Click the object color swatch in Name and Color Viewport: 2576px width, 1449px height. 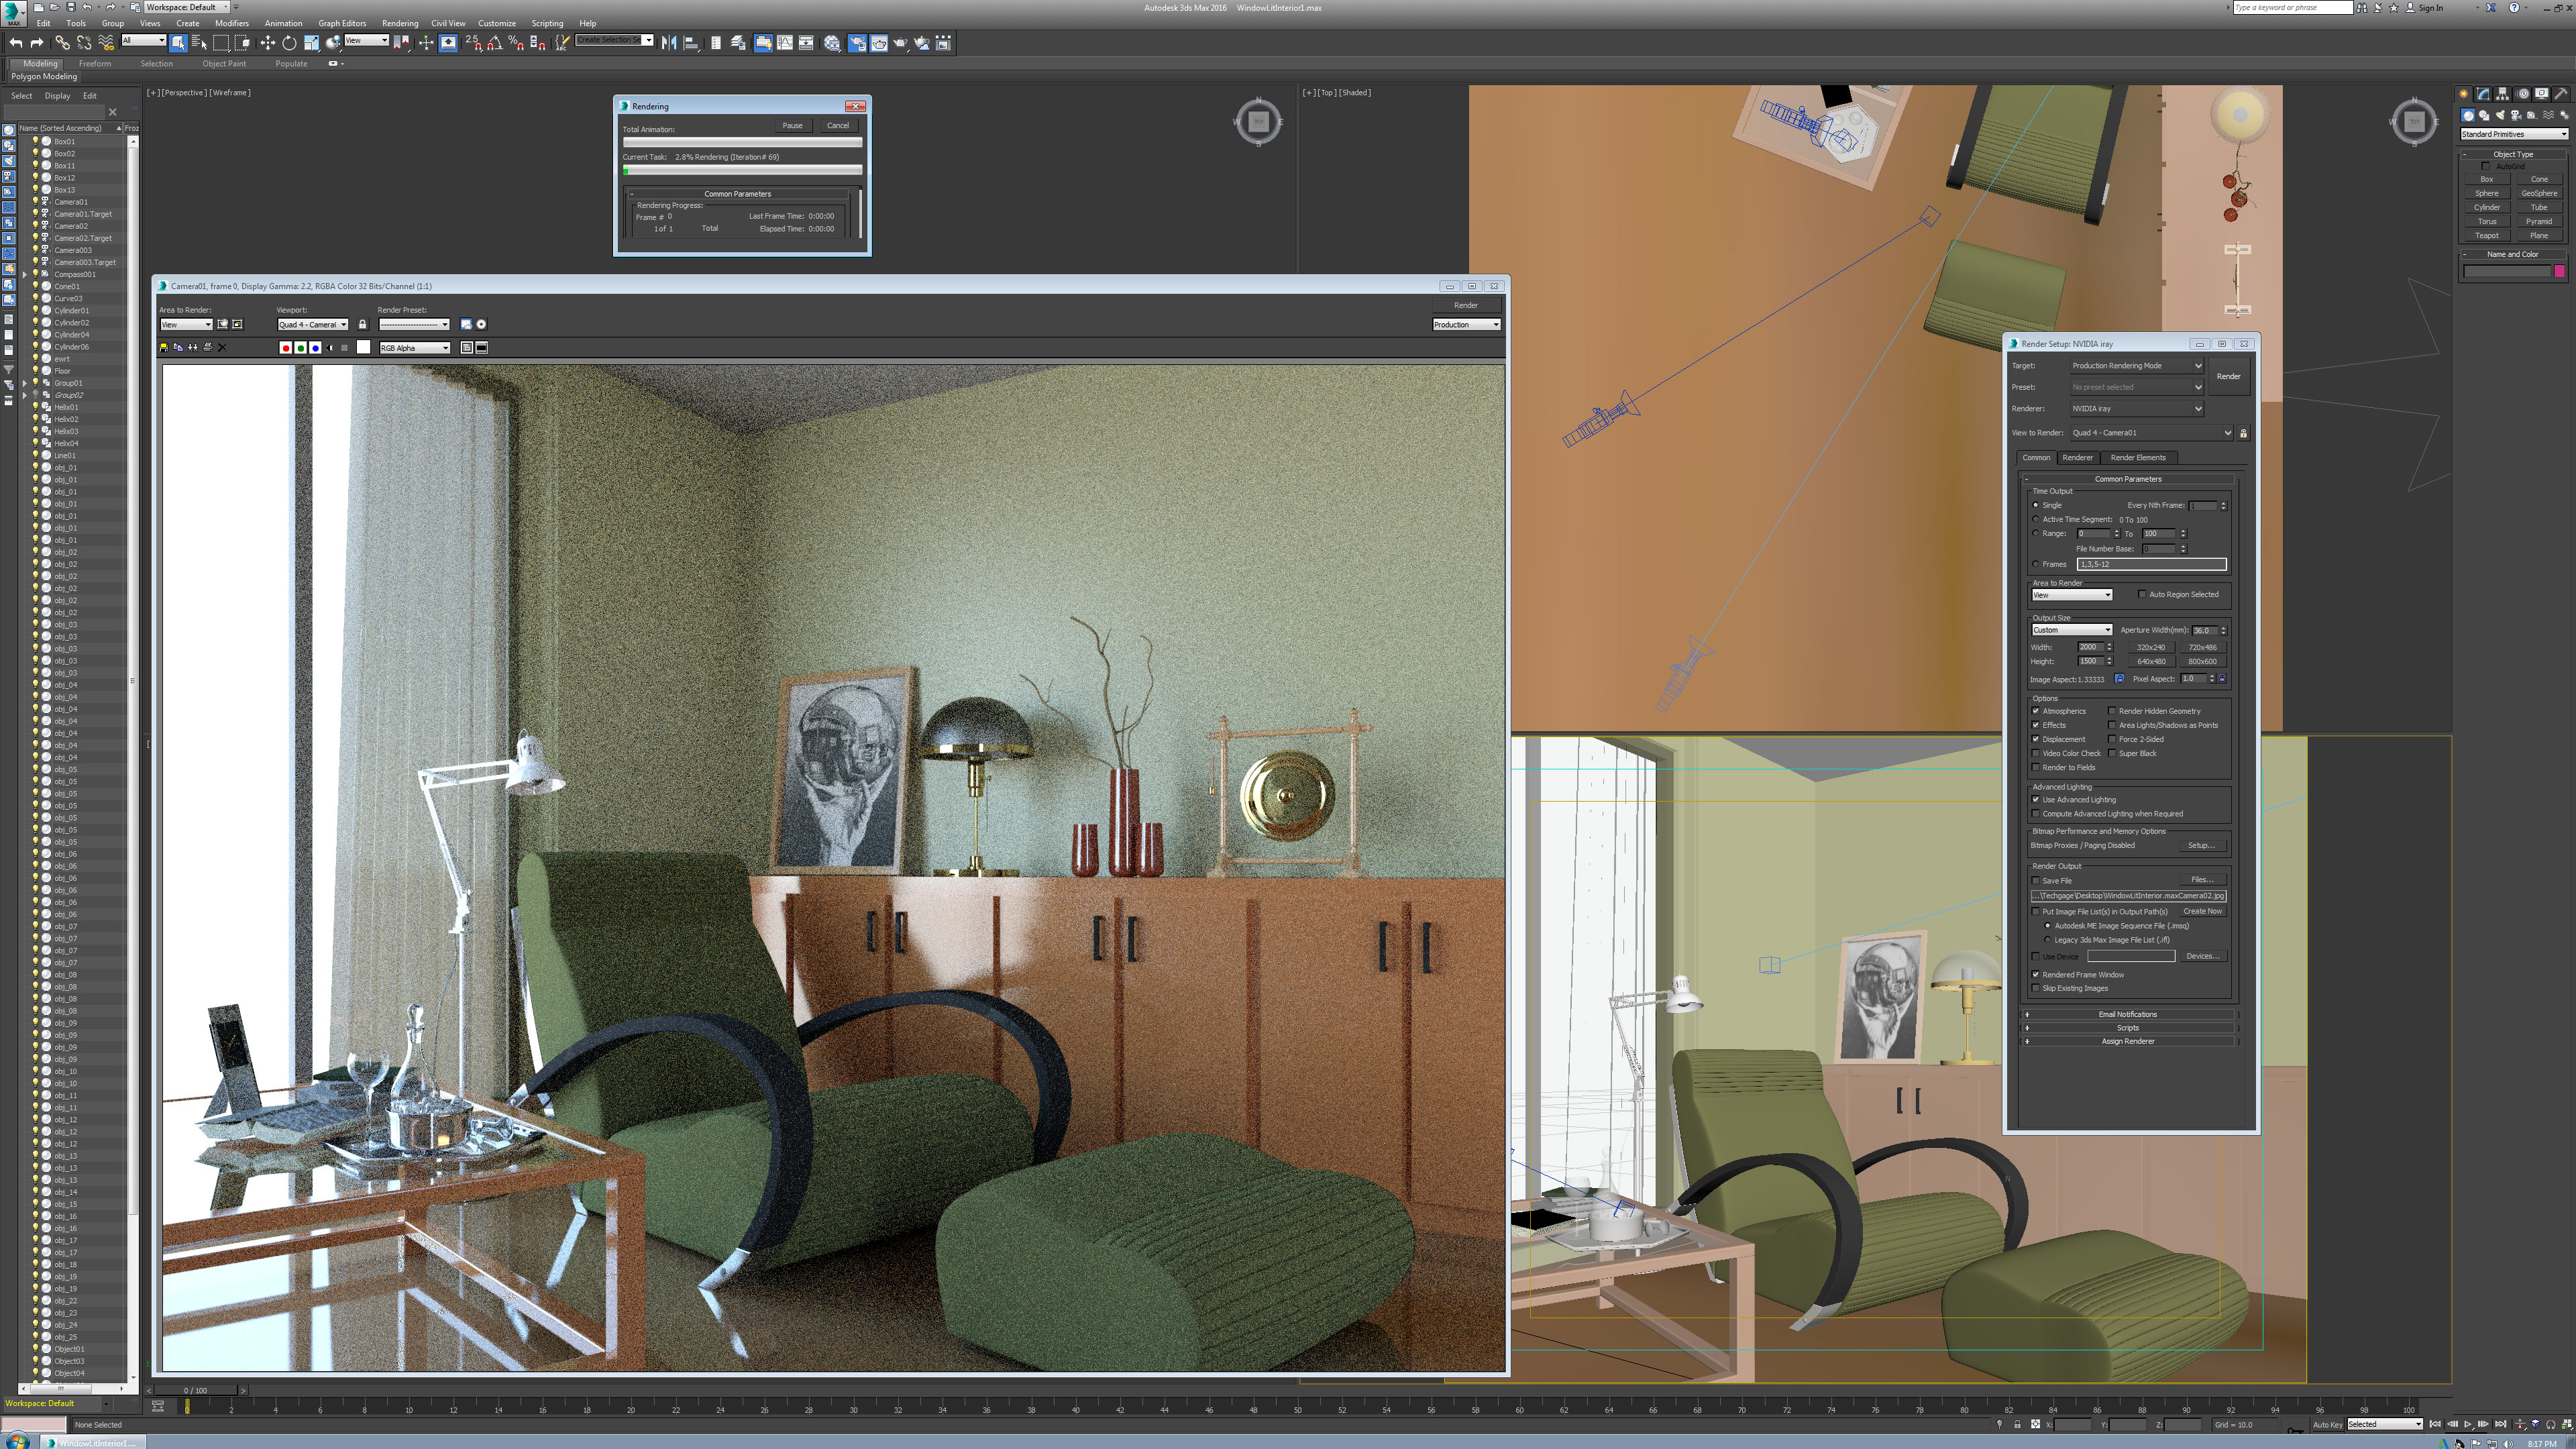[2559, 271]
